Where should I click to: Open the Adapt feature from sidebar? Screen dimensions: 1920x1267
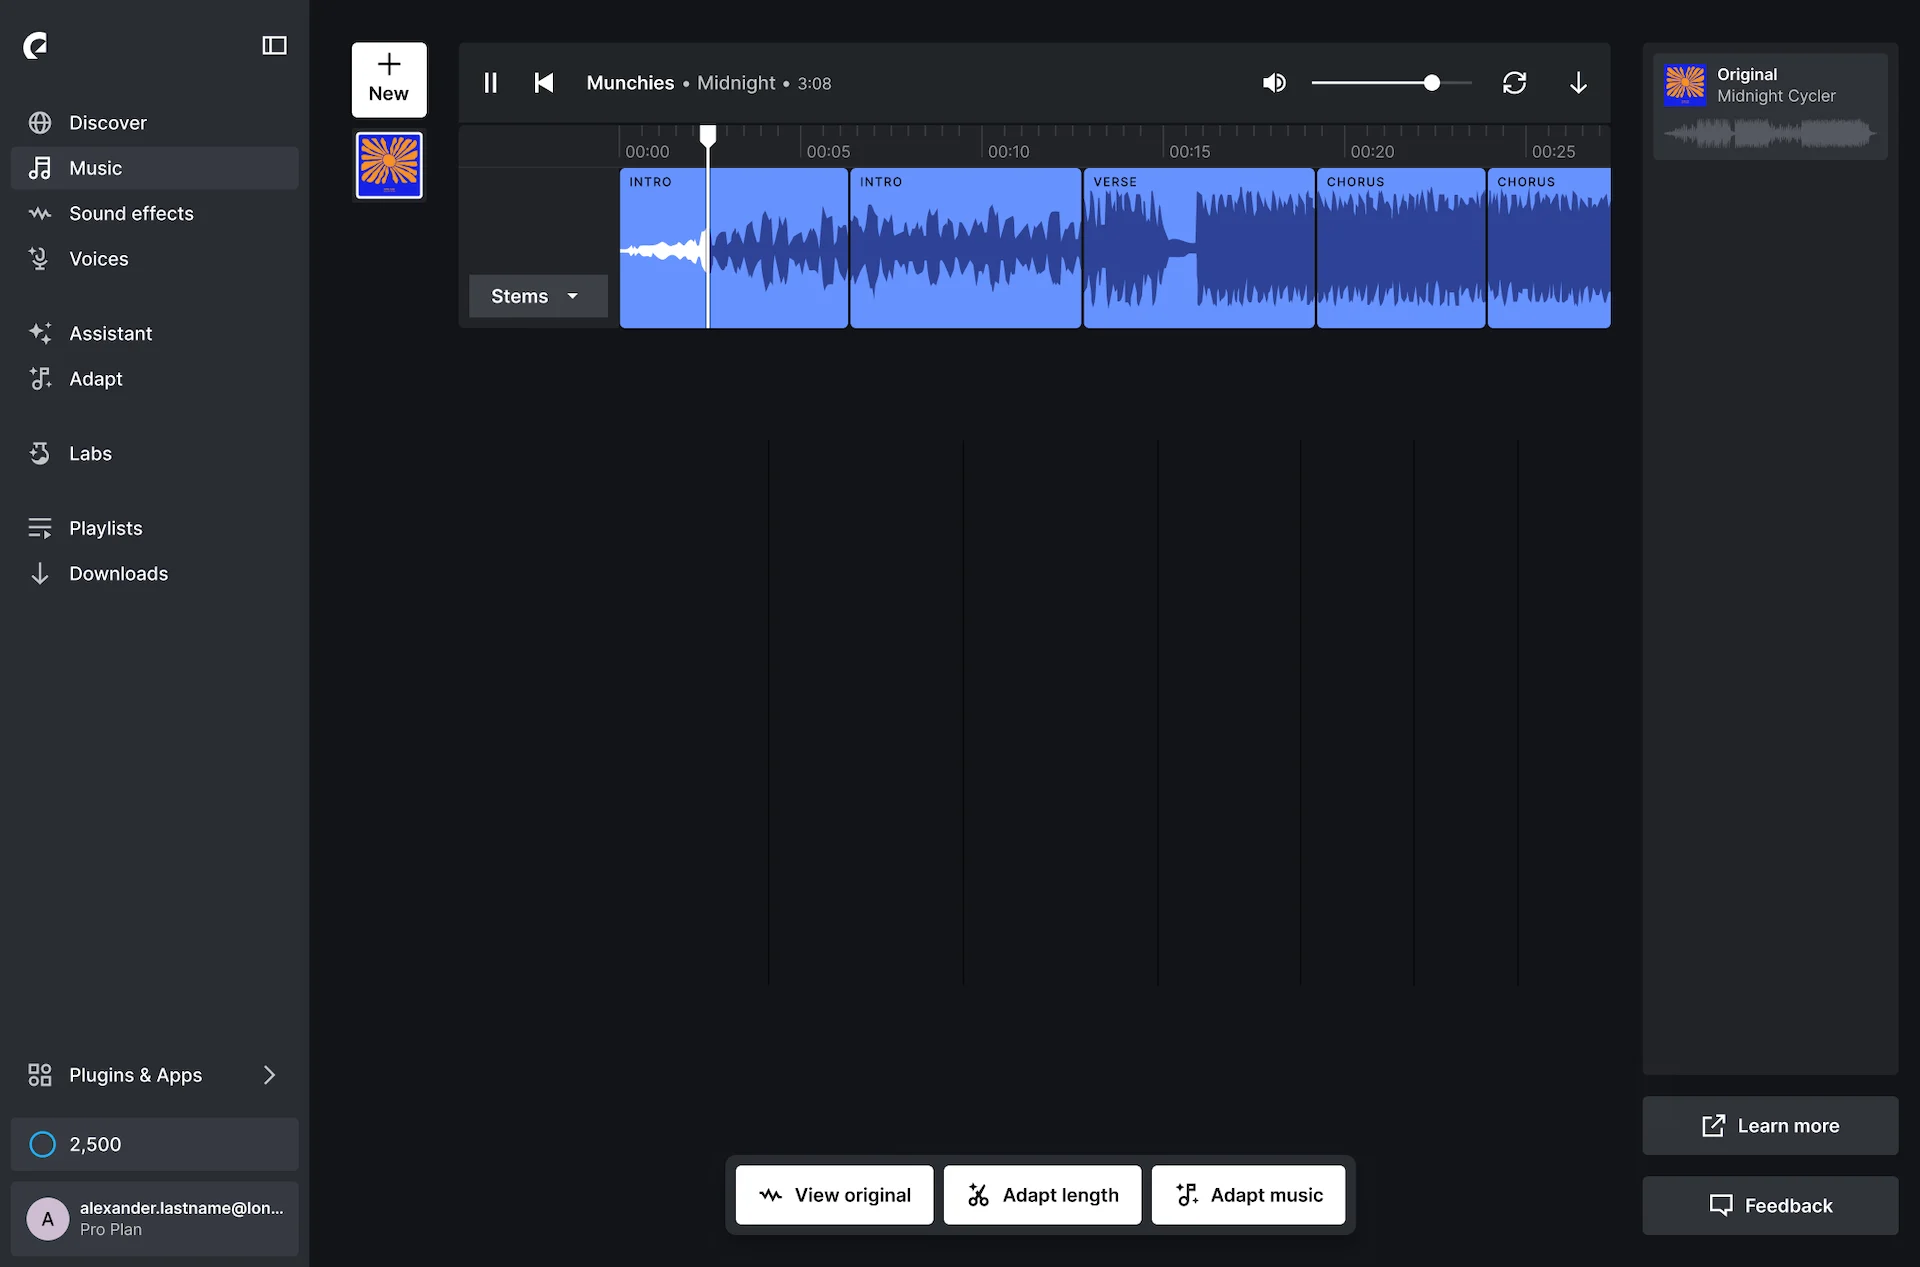point(96,378)
